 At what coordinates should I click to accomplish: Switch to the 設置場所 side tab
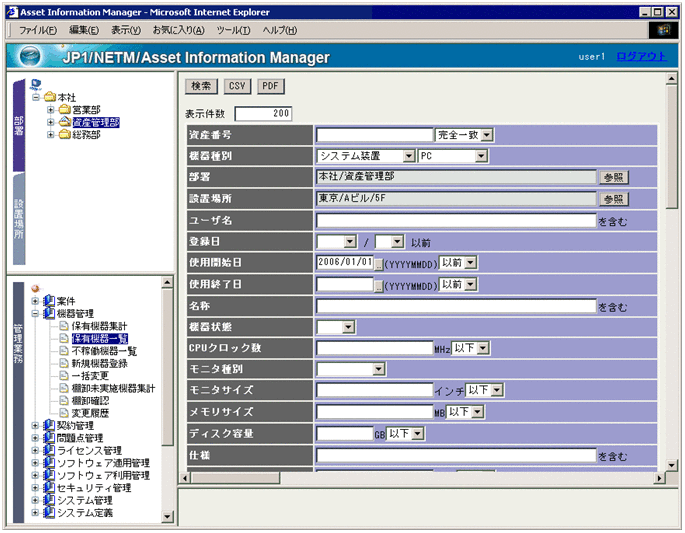click(18, 219)
